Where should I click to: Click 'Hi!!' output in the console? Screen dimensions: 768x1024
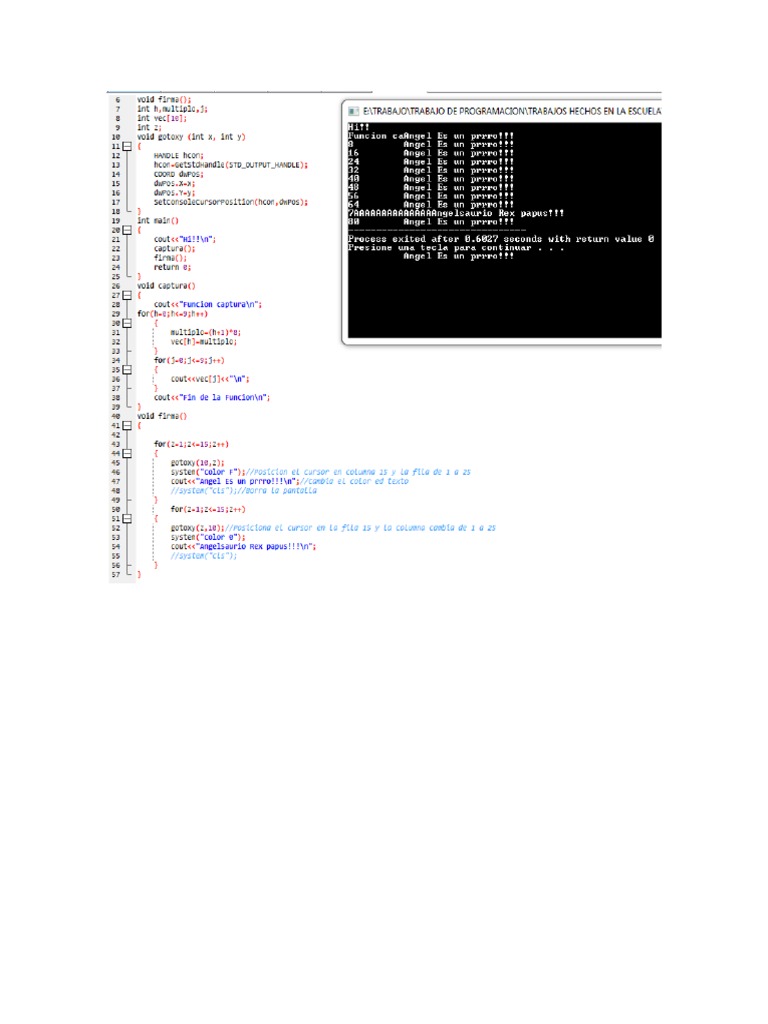(359, 127)
